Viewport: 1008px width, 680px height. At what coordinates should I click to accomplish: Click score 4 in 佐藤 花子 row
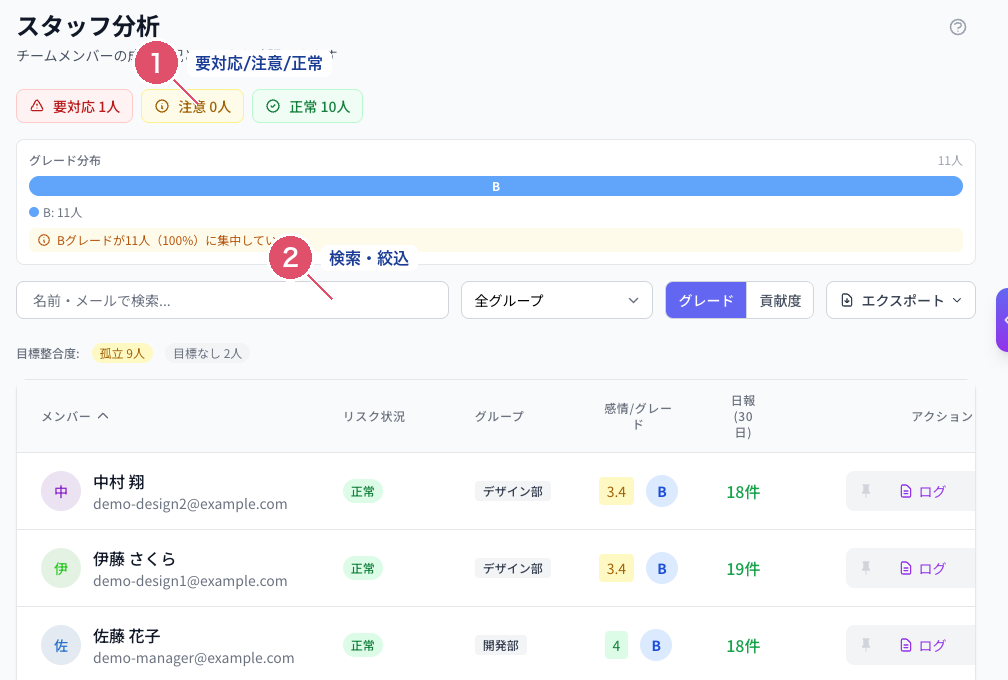pyautogui.click(x=616, y=646)
